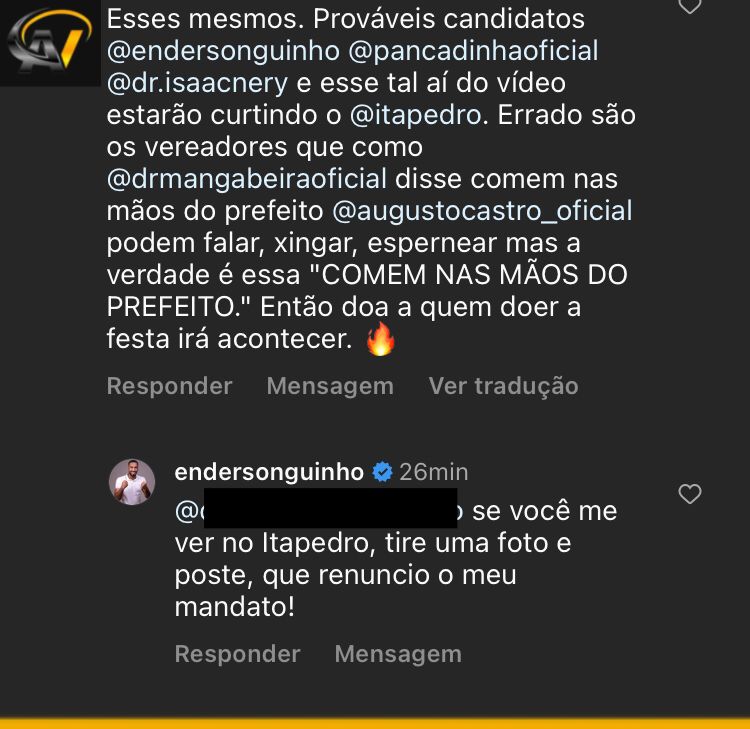Show translation with Ver tradução
This screenshot has width=750, height=729.
click(x=503, y=386)
